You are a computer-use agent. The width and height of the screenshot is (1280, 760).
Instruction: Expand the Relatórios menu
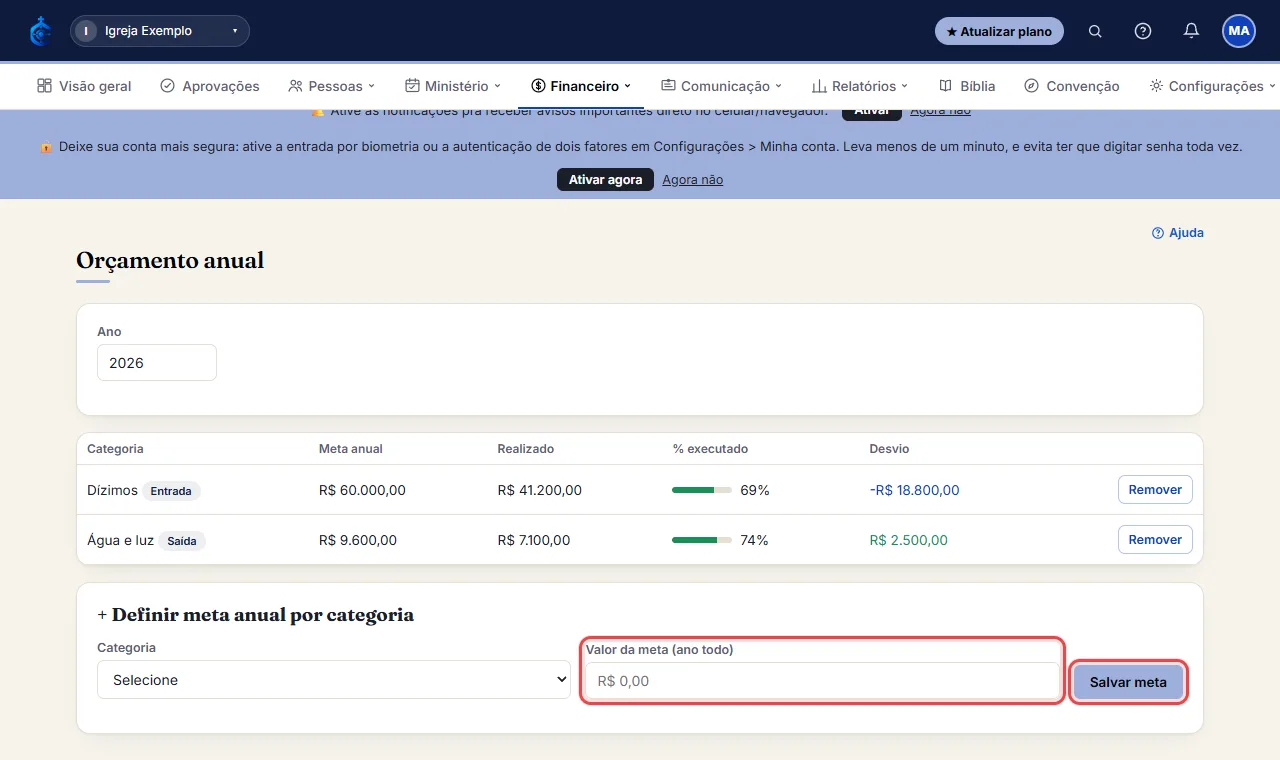pyautogui.click(x=860, y=86)
